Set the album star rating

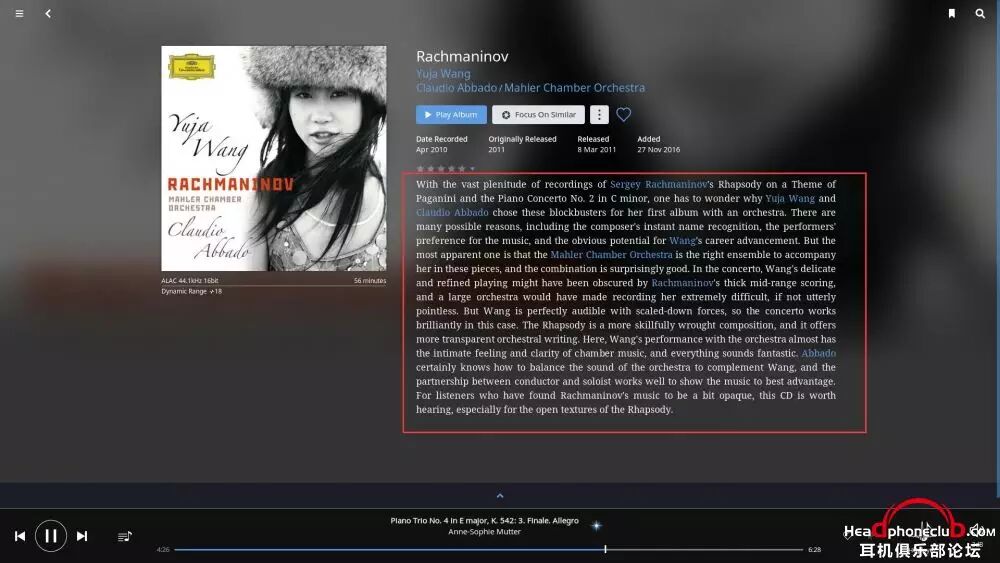(441, 168)
